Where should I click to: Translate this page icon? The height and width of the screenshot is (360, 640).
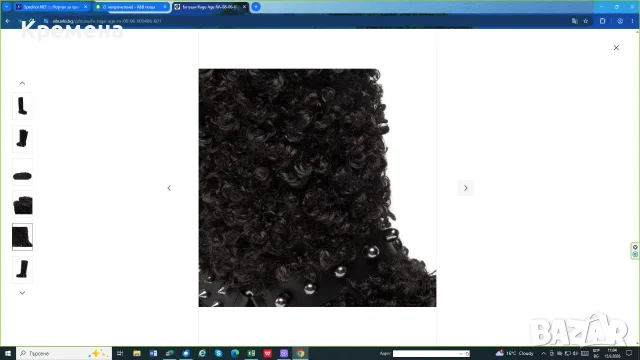point(575,21)
